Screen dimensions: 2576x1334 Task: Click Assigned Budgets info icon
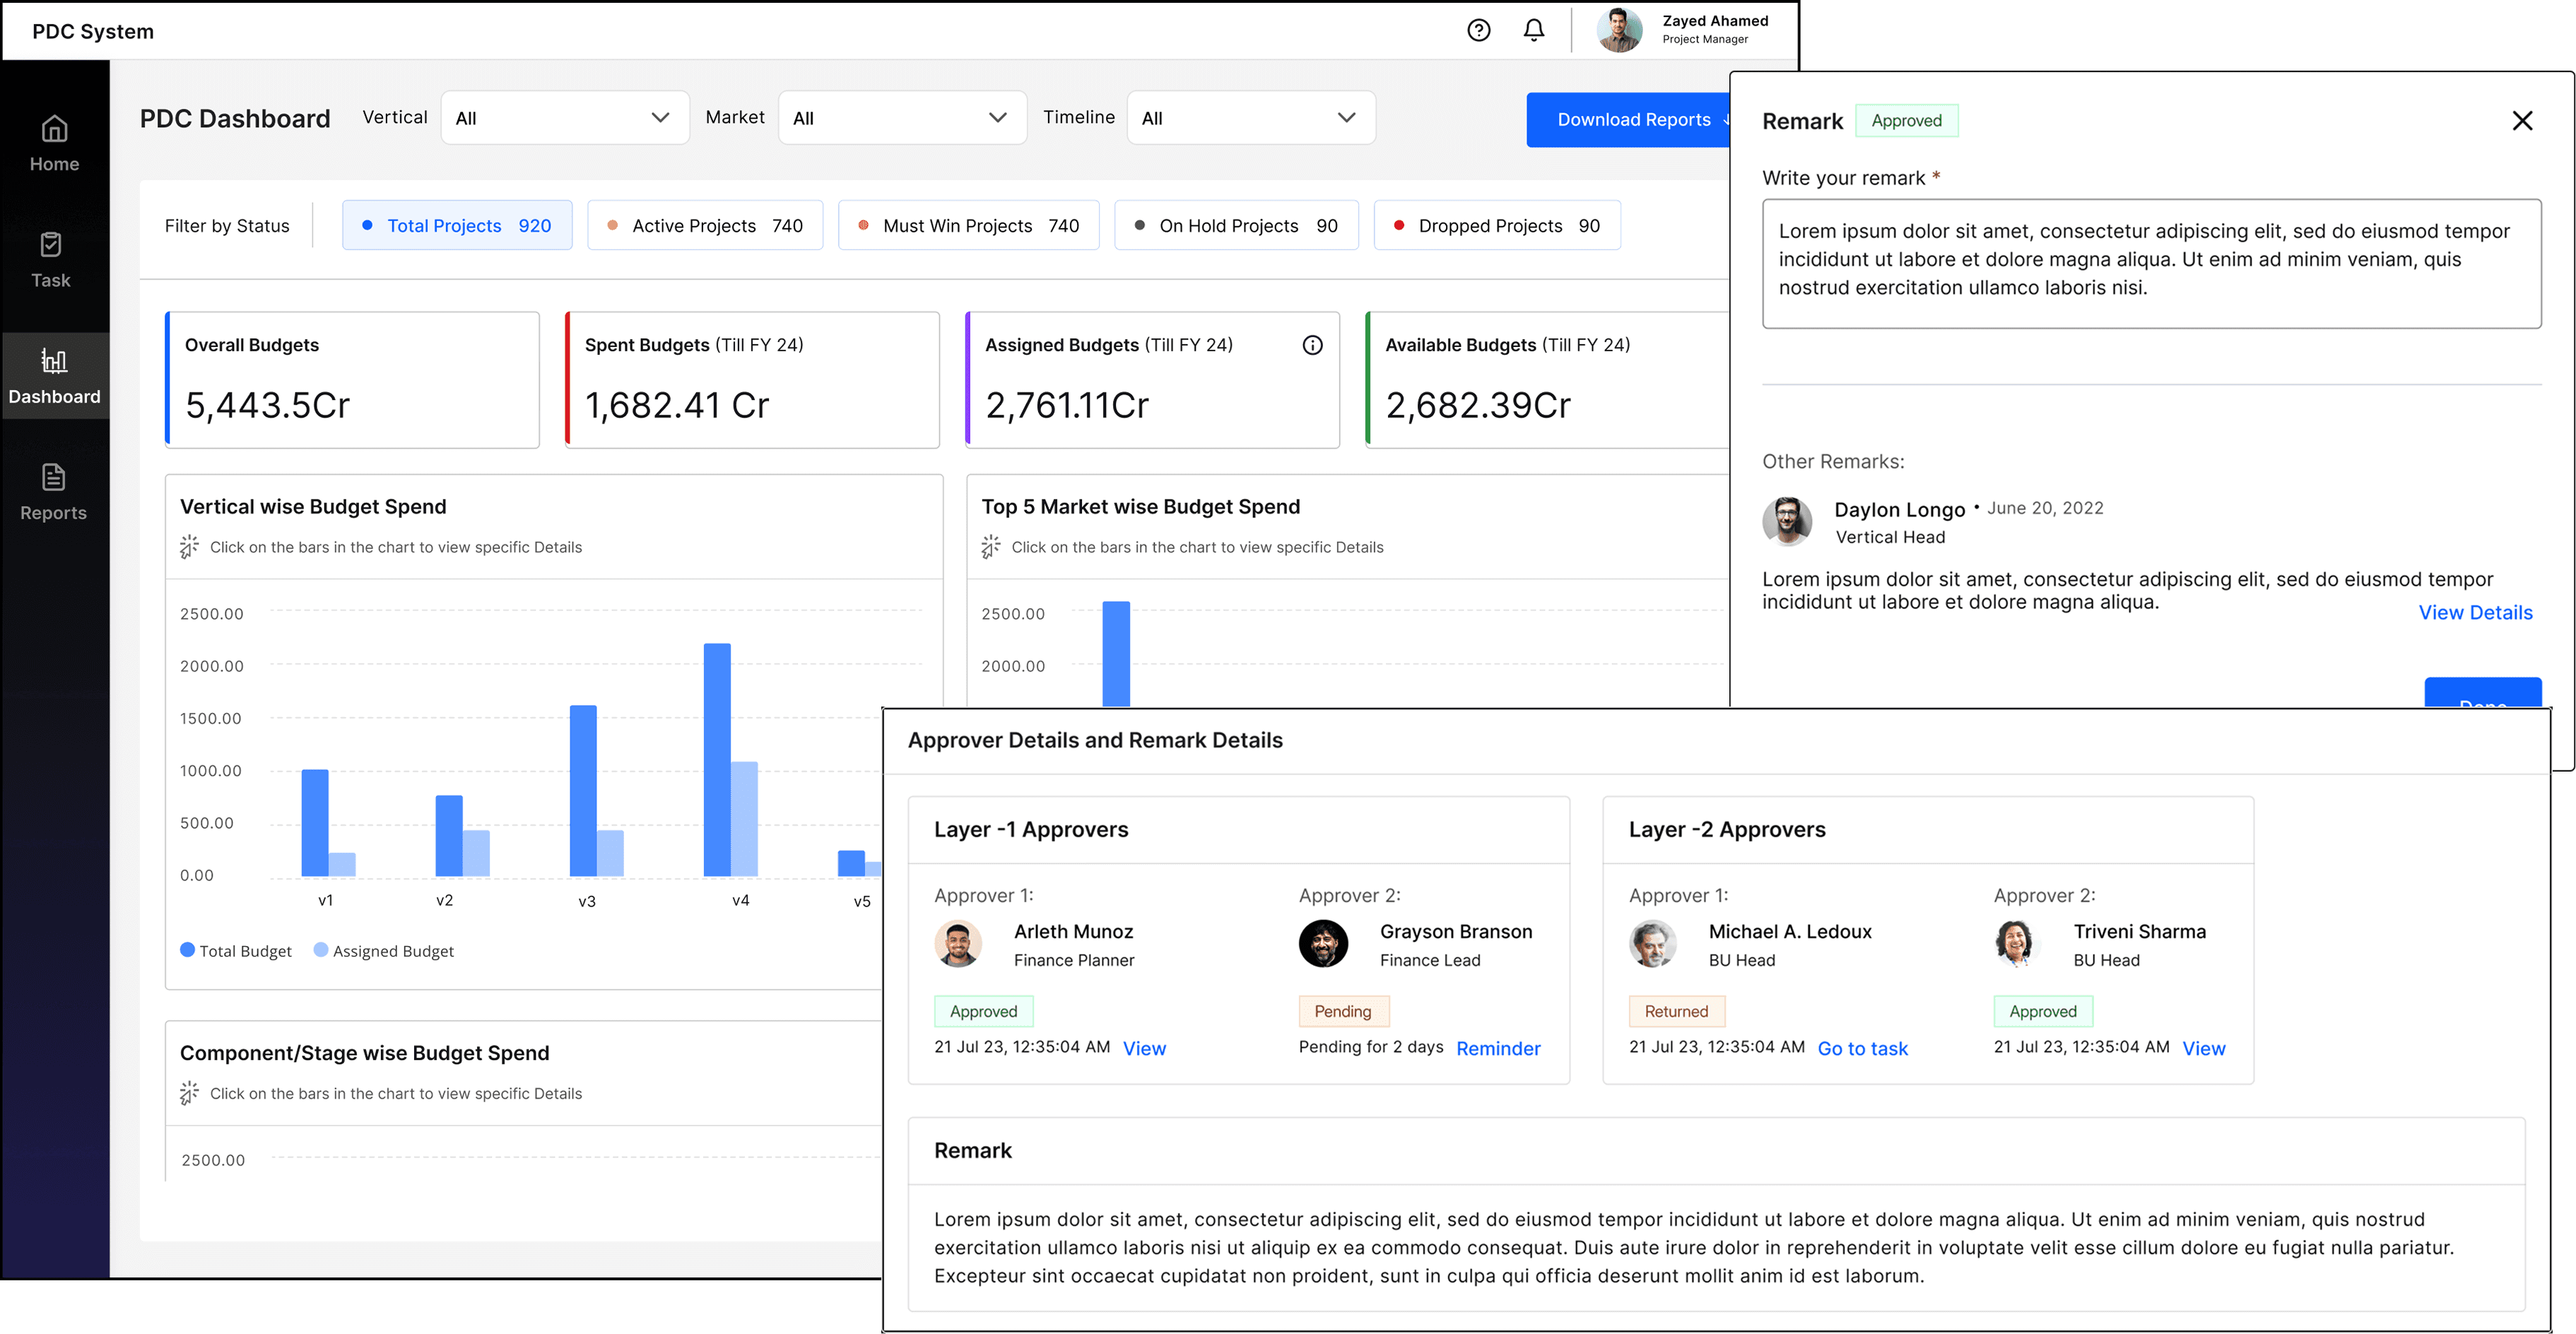click(x=1312, y=345)
